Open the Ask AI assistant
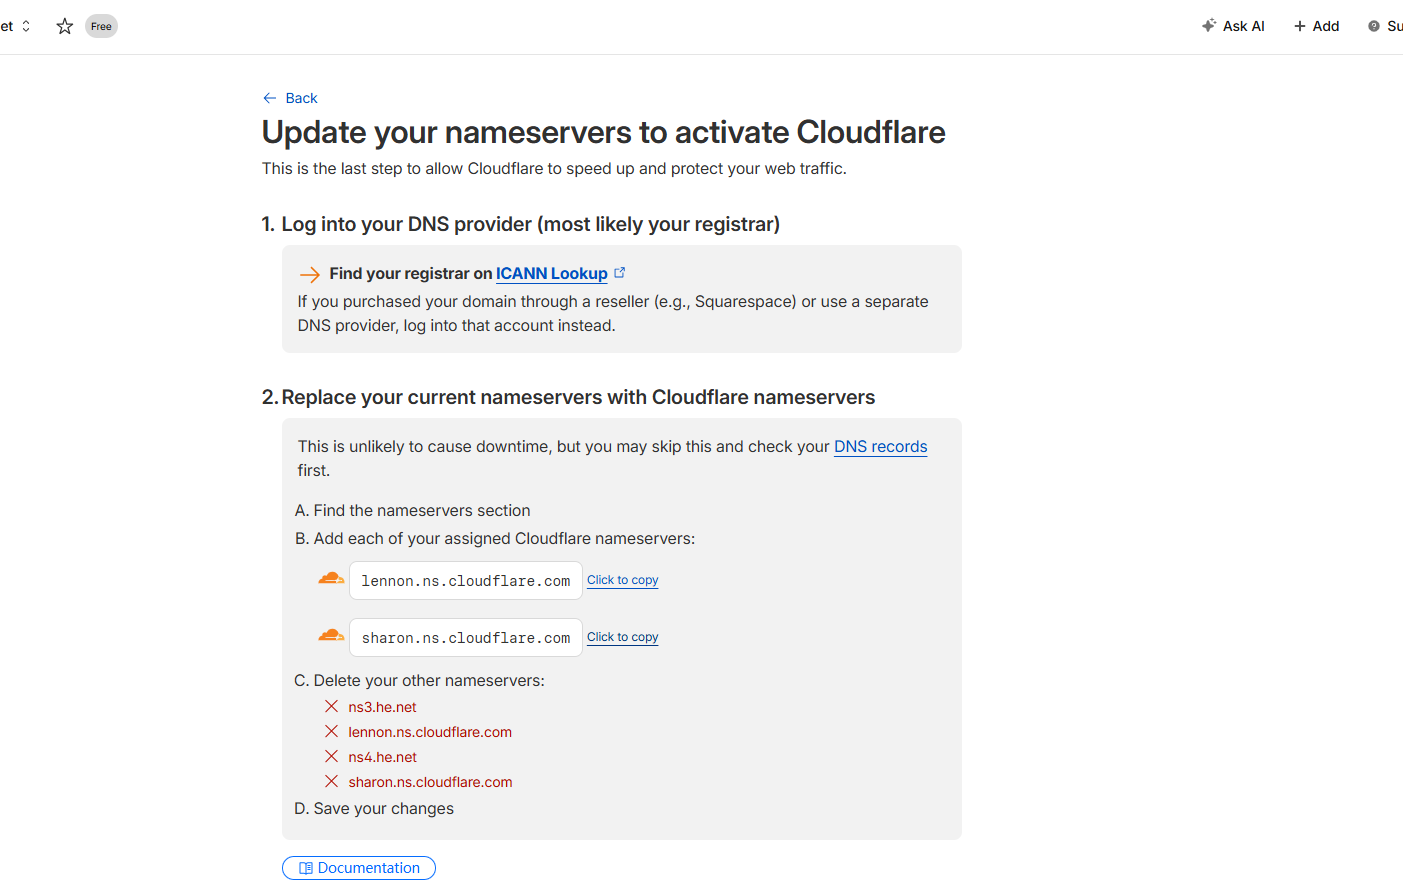1403x894 pixels. (1233, 26)
